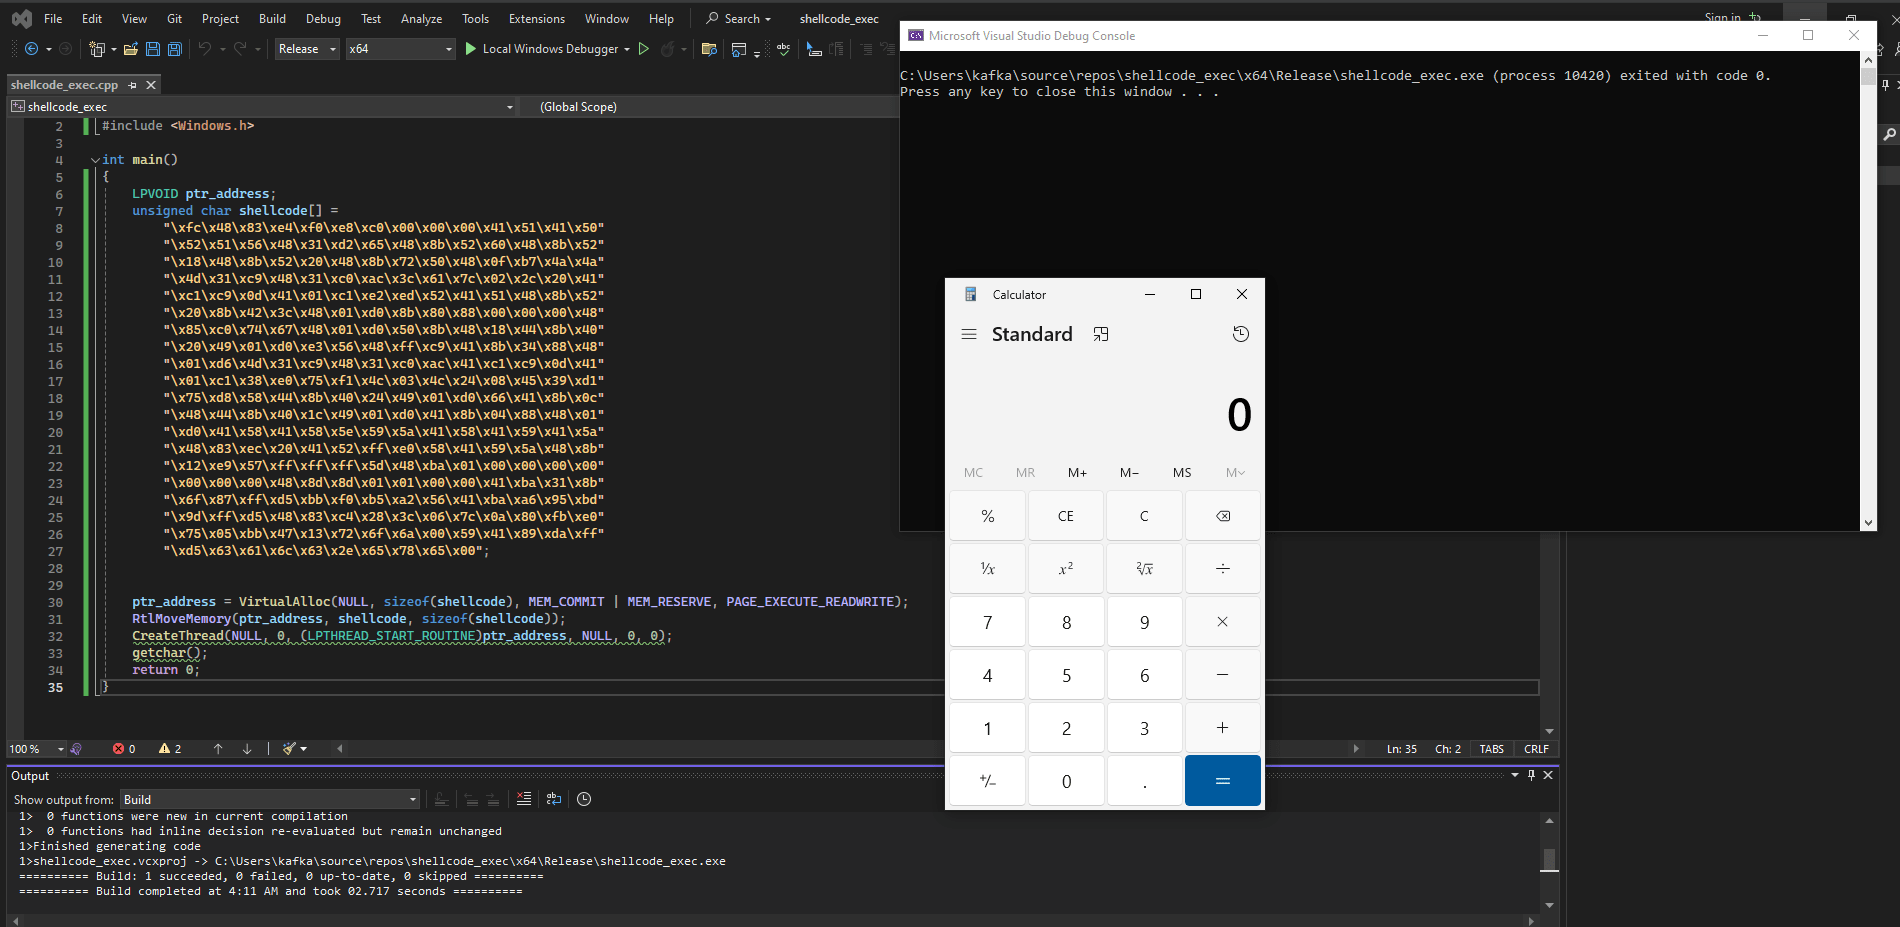Image resolution: width=1900 pixels, height=927 pixels.
Task: Open the 100 % zoom level dropdown
Action: 36,749
